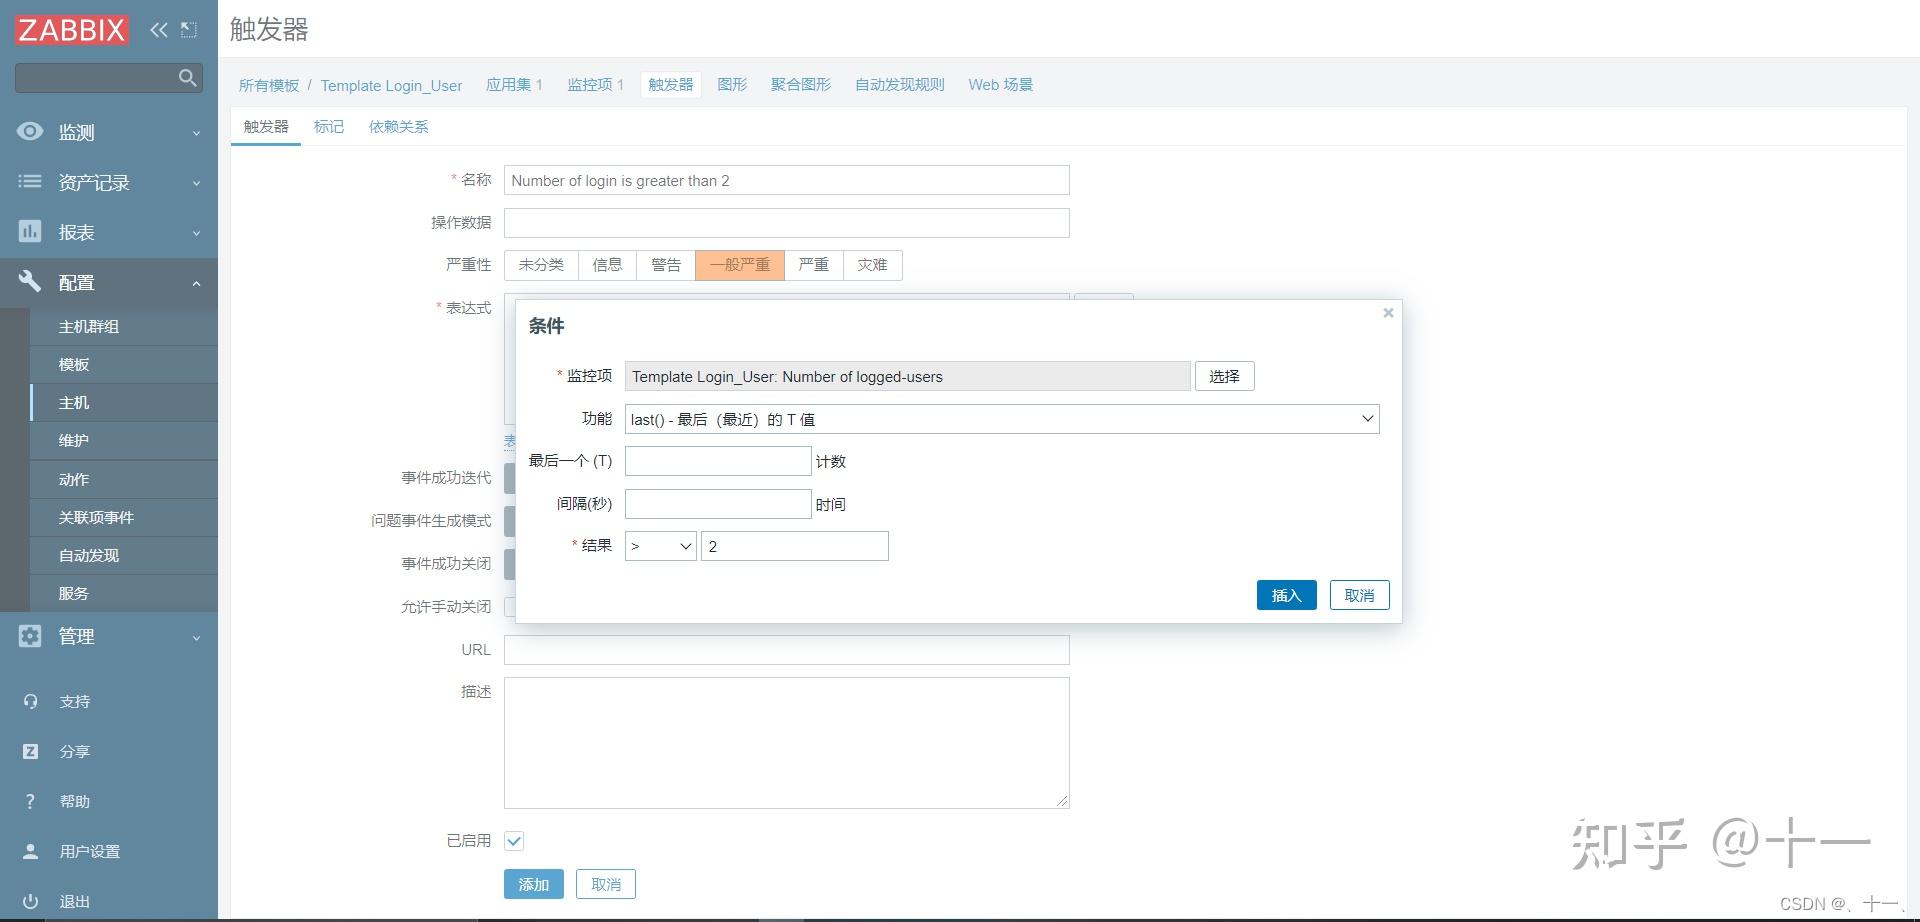
Task: Click the 管理 gear icon
Action: tap(30, 635)
